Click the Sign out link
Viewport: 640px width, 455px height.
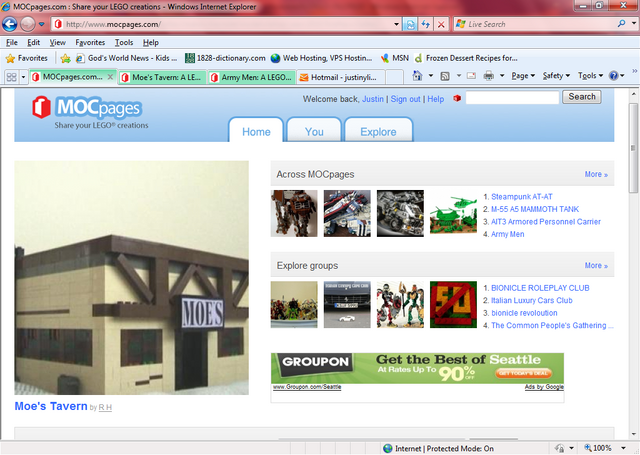(405, 99)
